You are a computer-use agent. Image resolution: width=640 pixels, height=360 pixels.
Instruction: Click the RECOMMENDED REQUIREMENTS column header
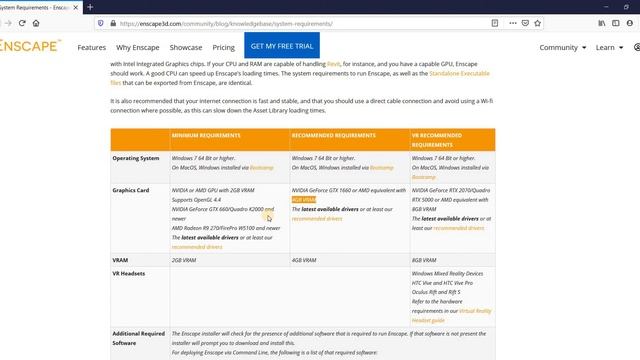click(x=333, y=135)
